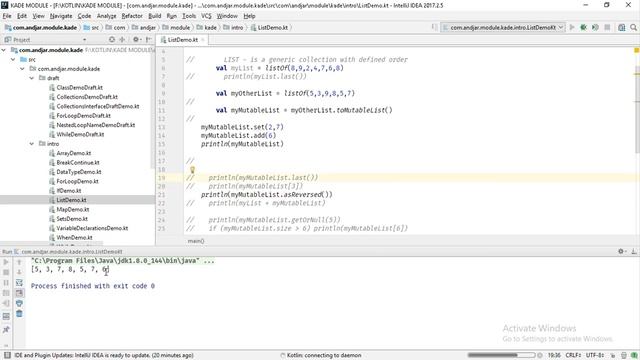
Task: Open MapDemo.kt in project tree
Action: [73, 209]
